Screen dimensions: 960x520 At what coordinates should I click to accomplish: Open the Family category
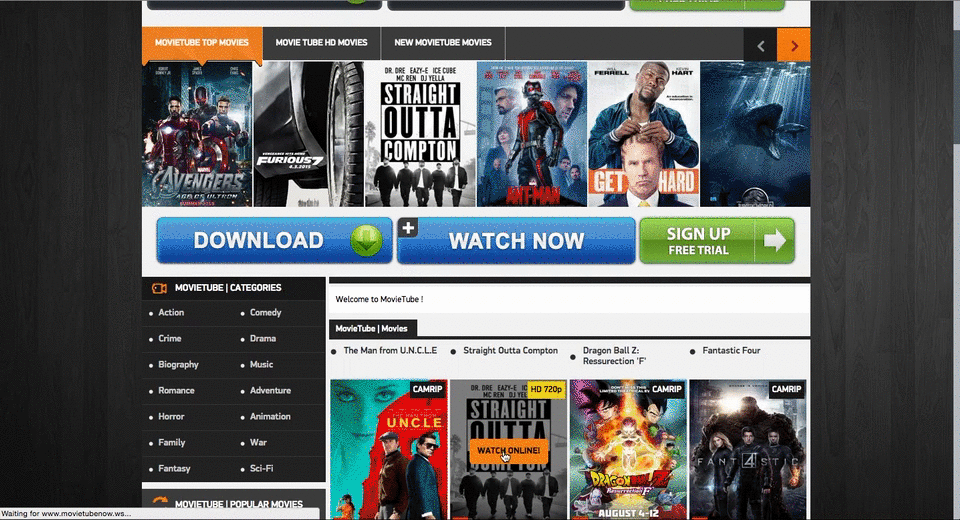point(171,442)
